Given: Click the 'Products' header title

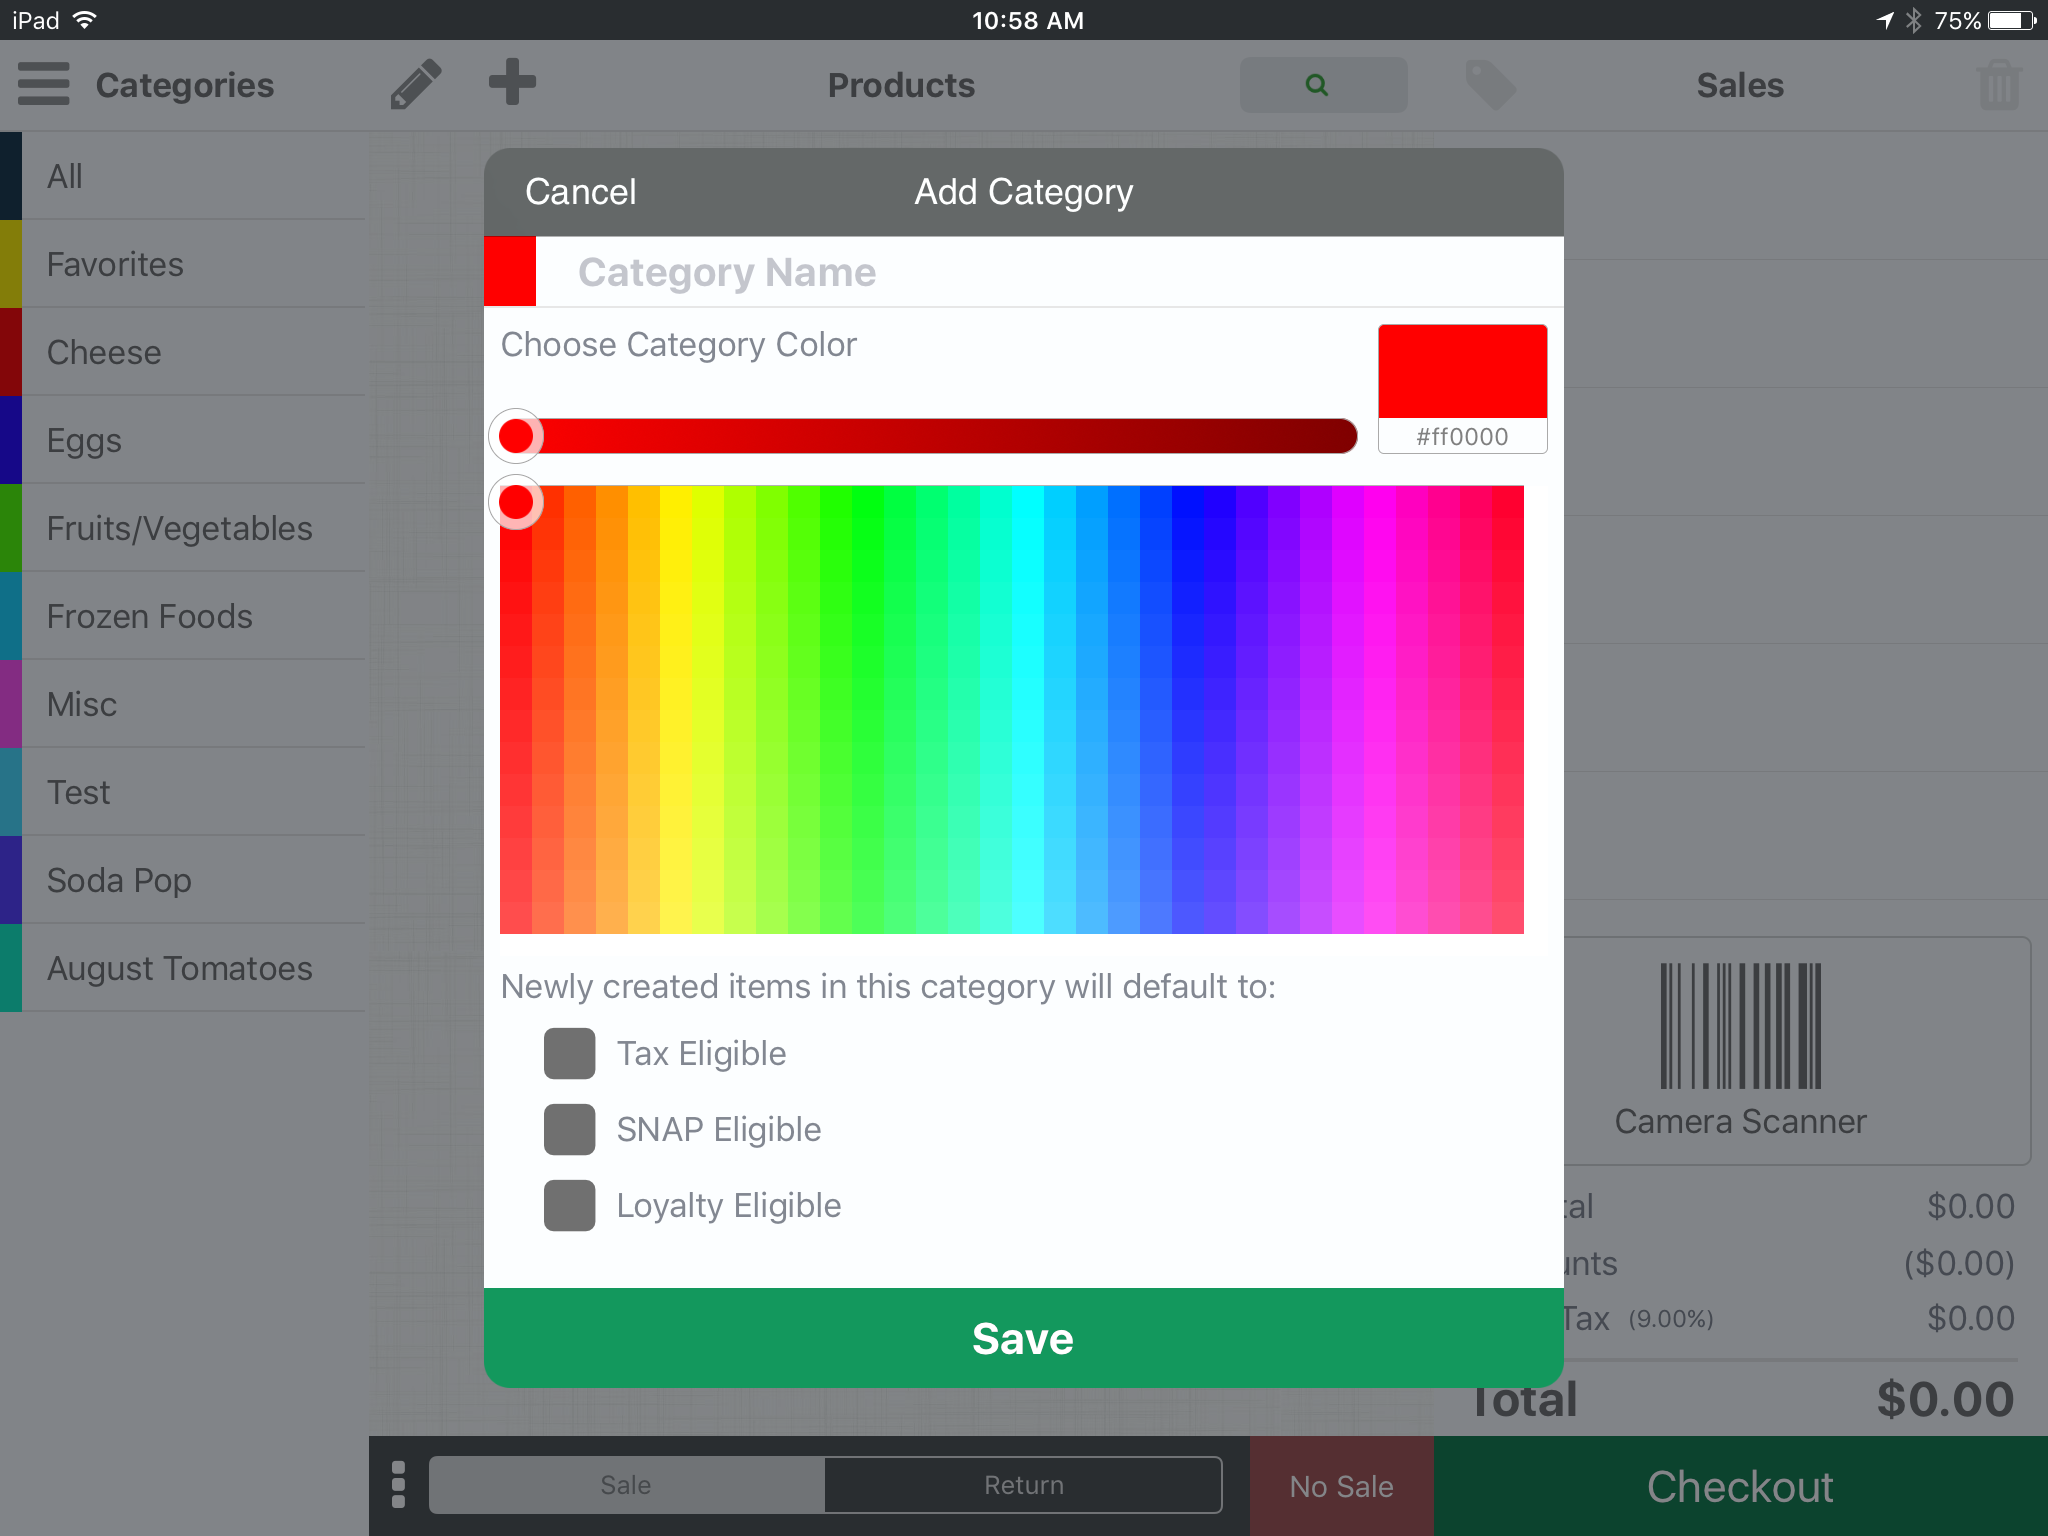Looking at the screenshot, I should click(901, 85).
